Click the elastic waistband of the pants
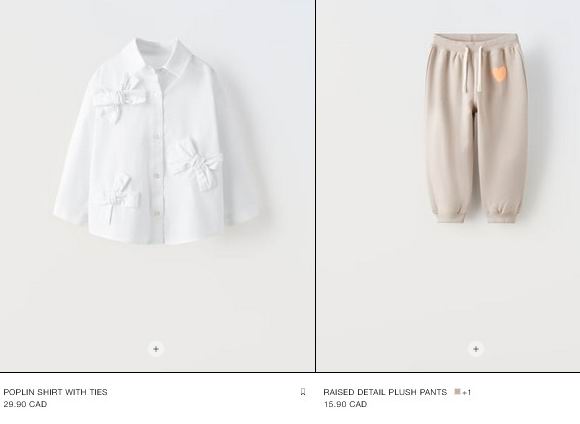Viewport: 580px width, 424px height. [x=477, y=43]
